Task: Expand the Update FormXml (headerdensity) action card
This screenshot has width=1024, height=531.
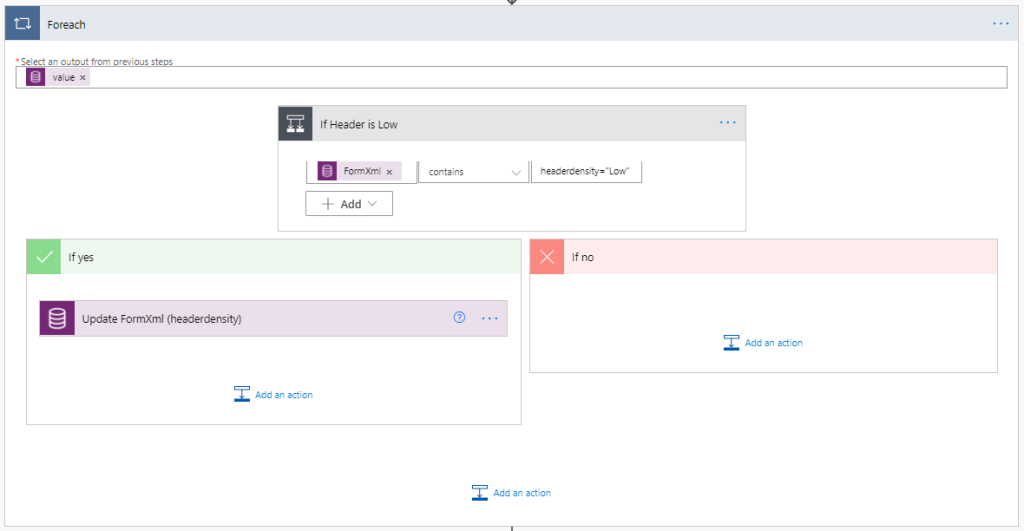Action: pos(250,319)
